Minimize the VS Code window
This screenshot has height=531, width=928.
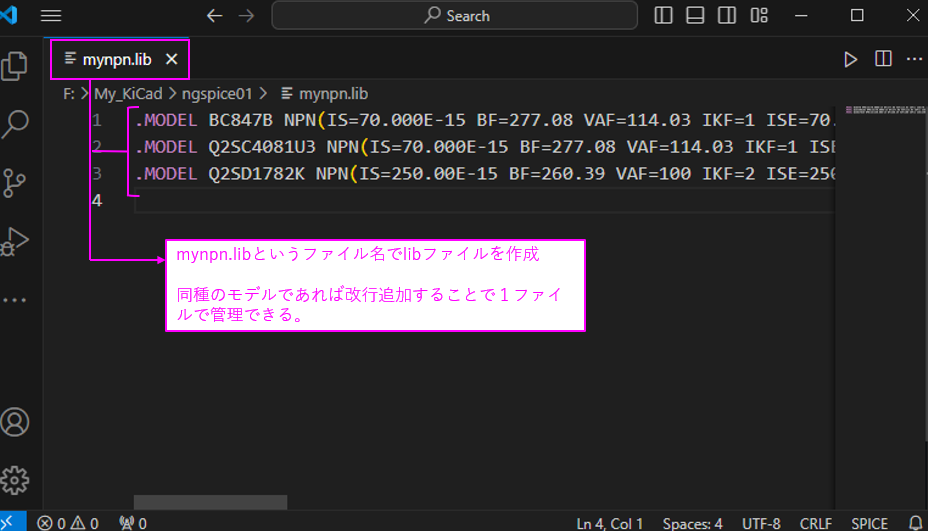coord(801,15)
